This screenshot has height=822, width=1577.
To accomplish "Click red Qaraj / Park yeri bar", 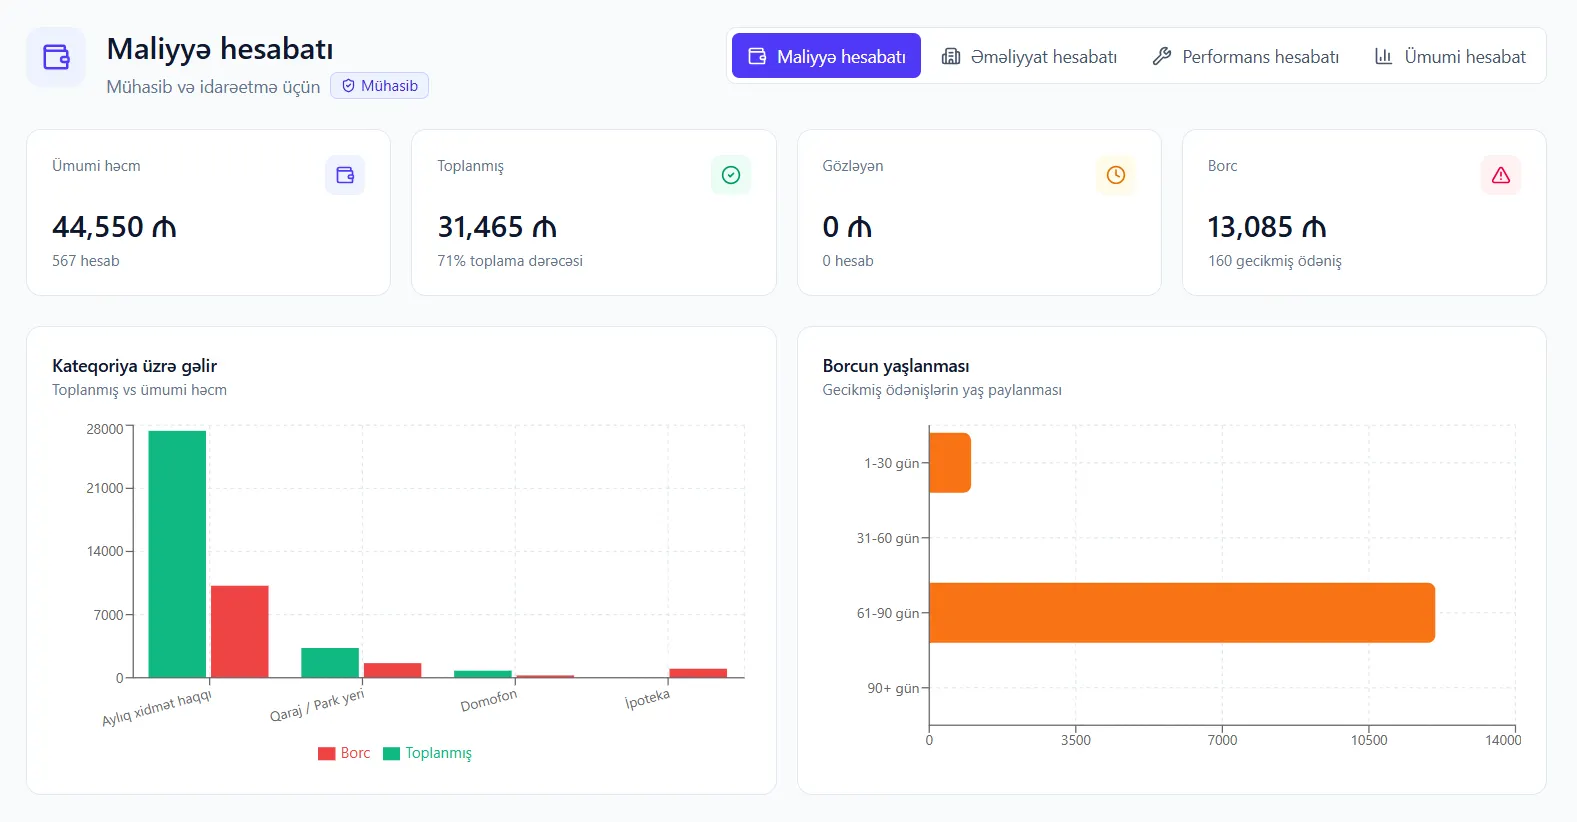I will click(x=392, y=670).
